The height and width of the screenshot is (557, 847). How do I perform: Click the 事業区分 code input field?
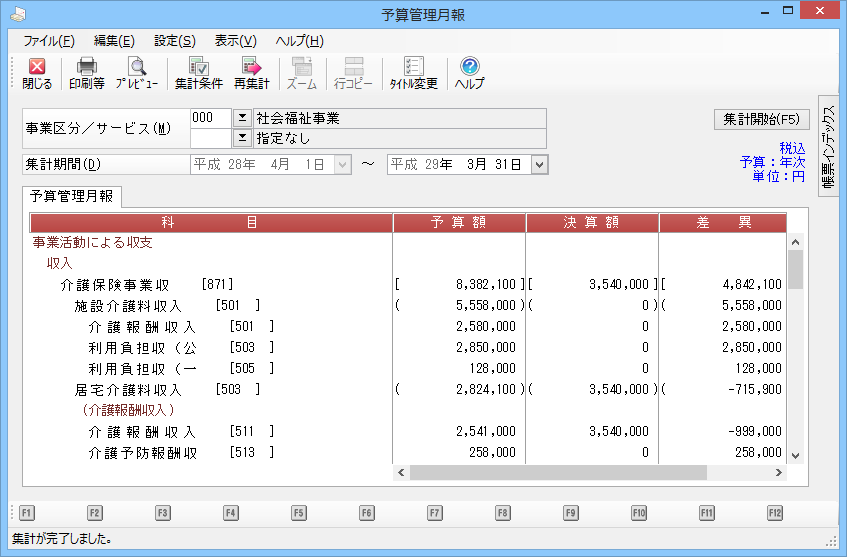(210, 118)
